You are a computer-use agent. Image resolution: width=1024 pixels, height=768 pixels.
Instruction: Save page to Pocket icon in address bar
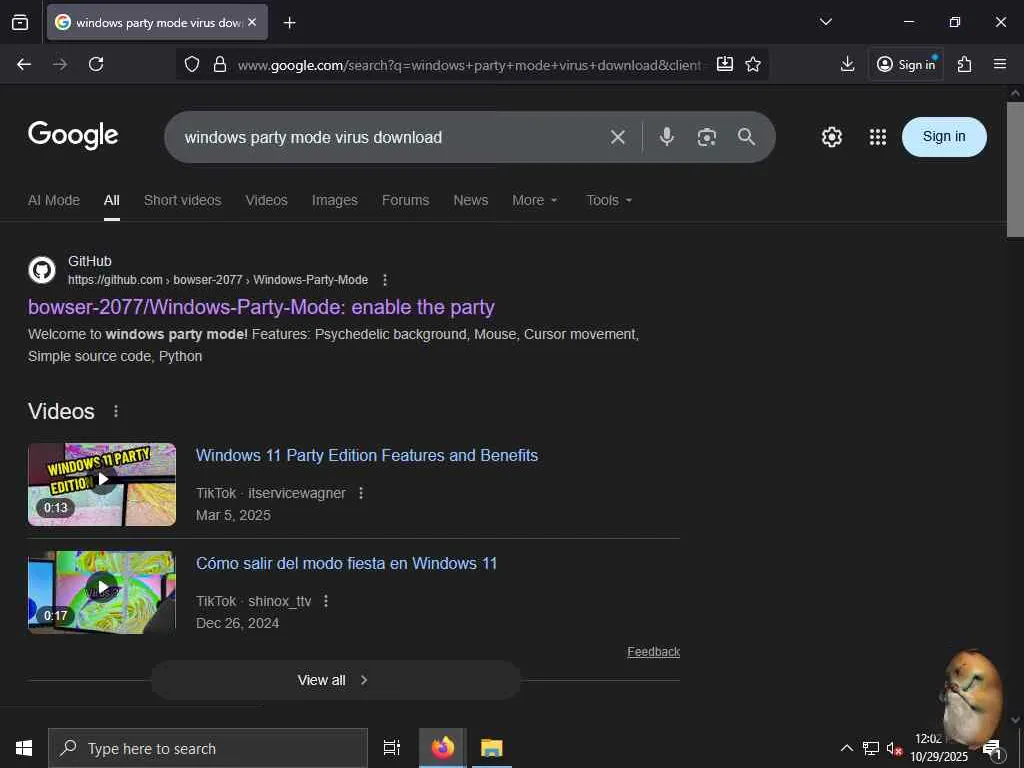click(725, 64)
